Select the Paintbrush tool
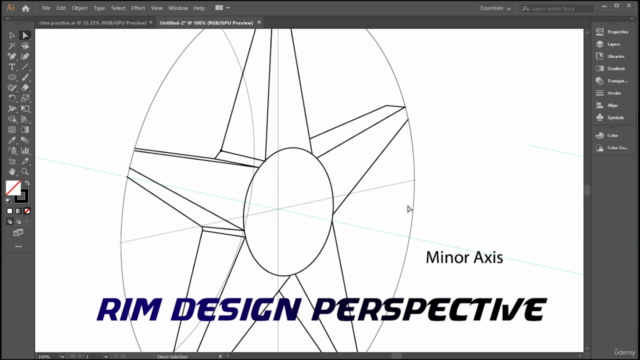640x360 pixels. pyautogui.click(x=25, y=77)
